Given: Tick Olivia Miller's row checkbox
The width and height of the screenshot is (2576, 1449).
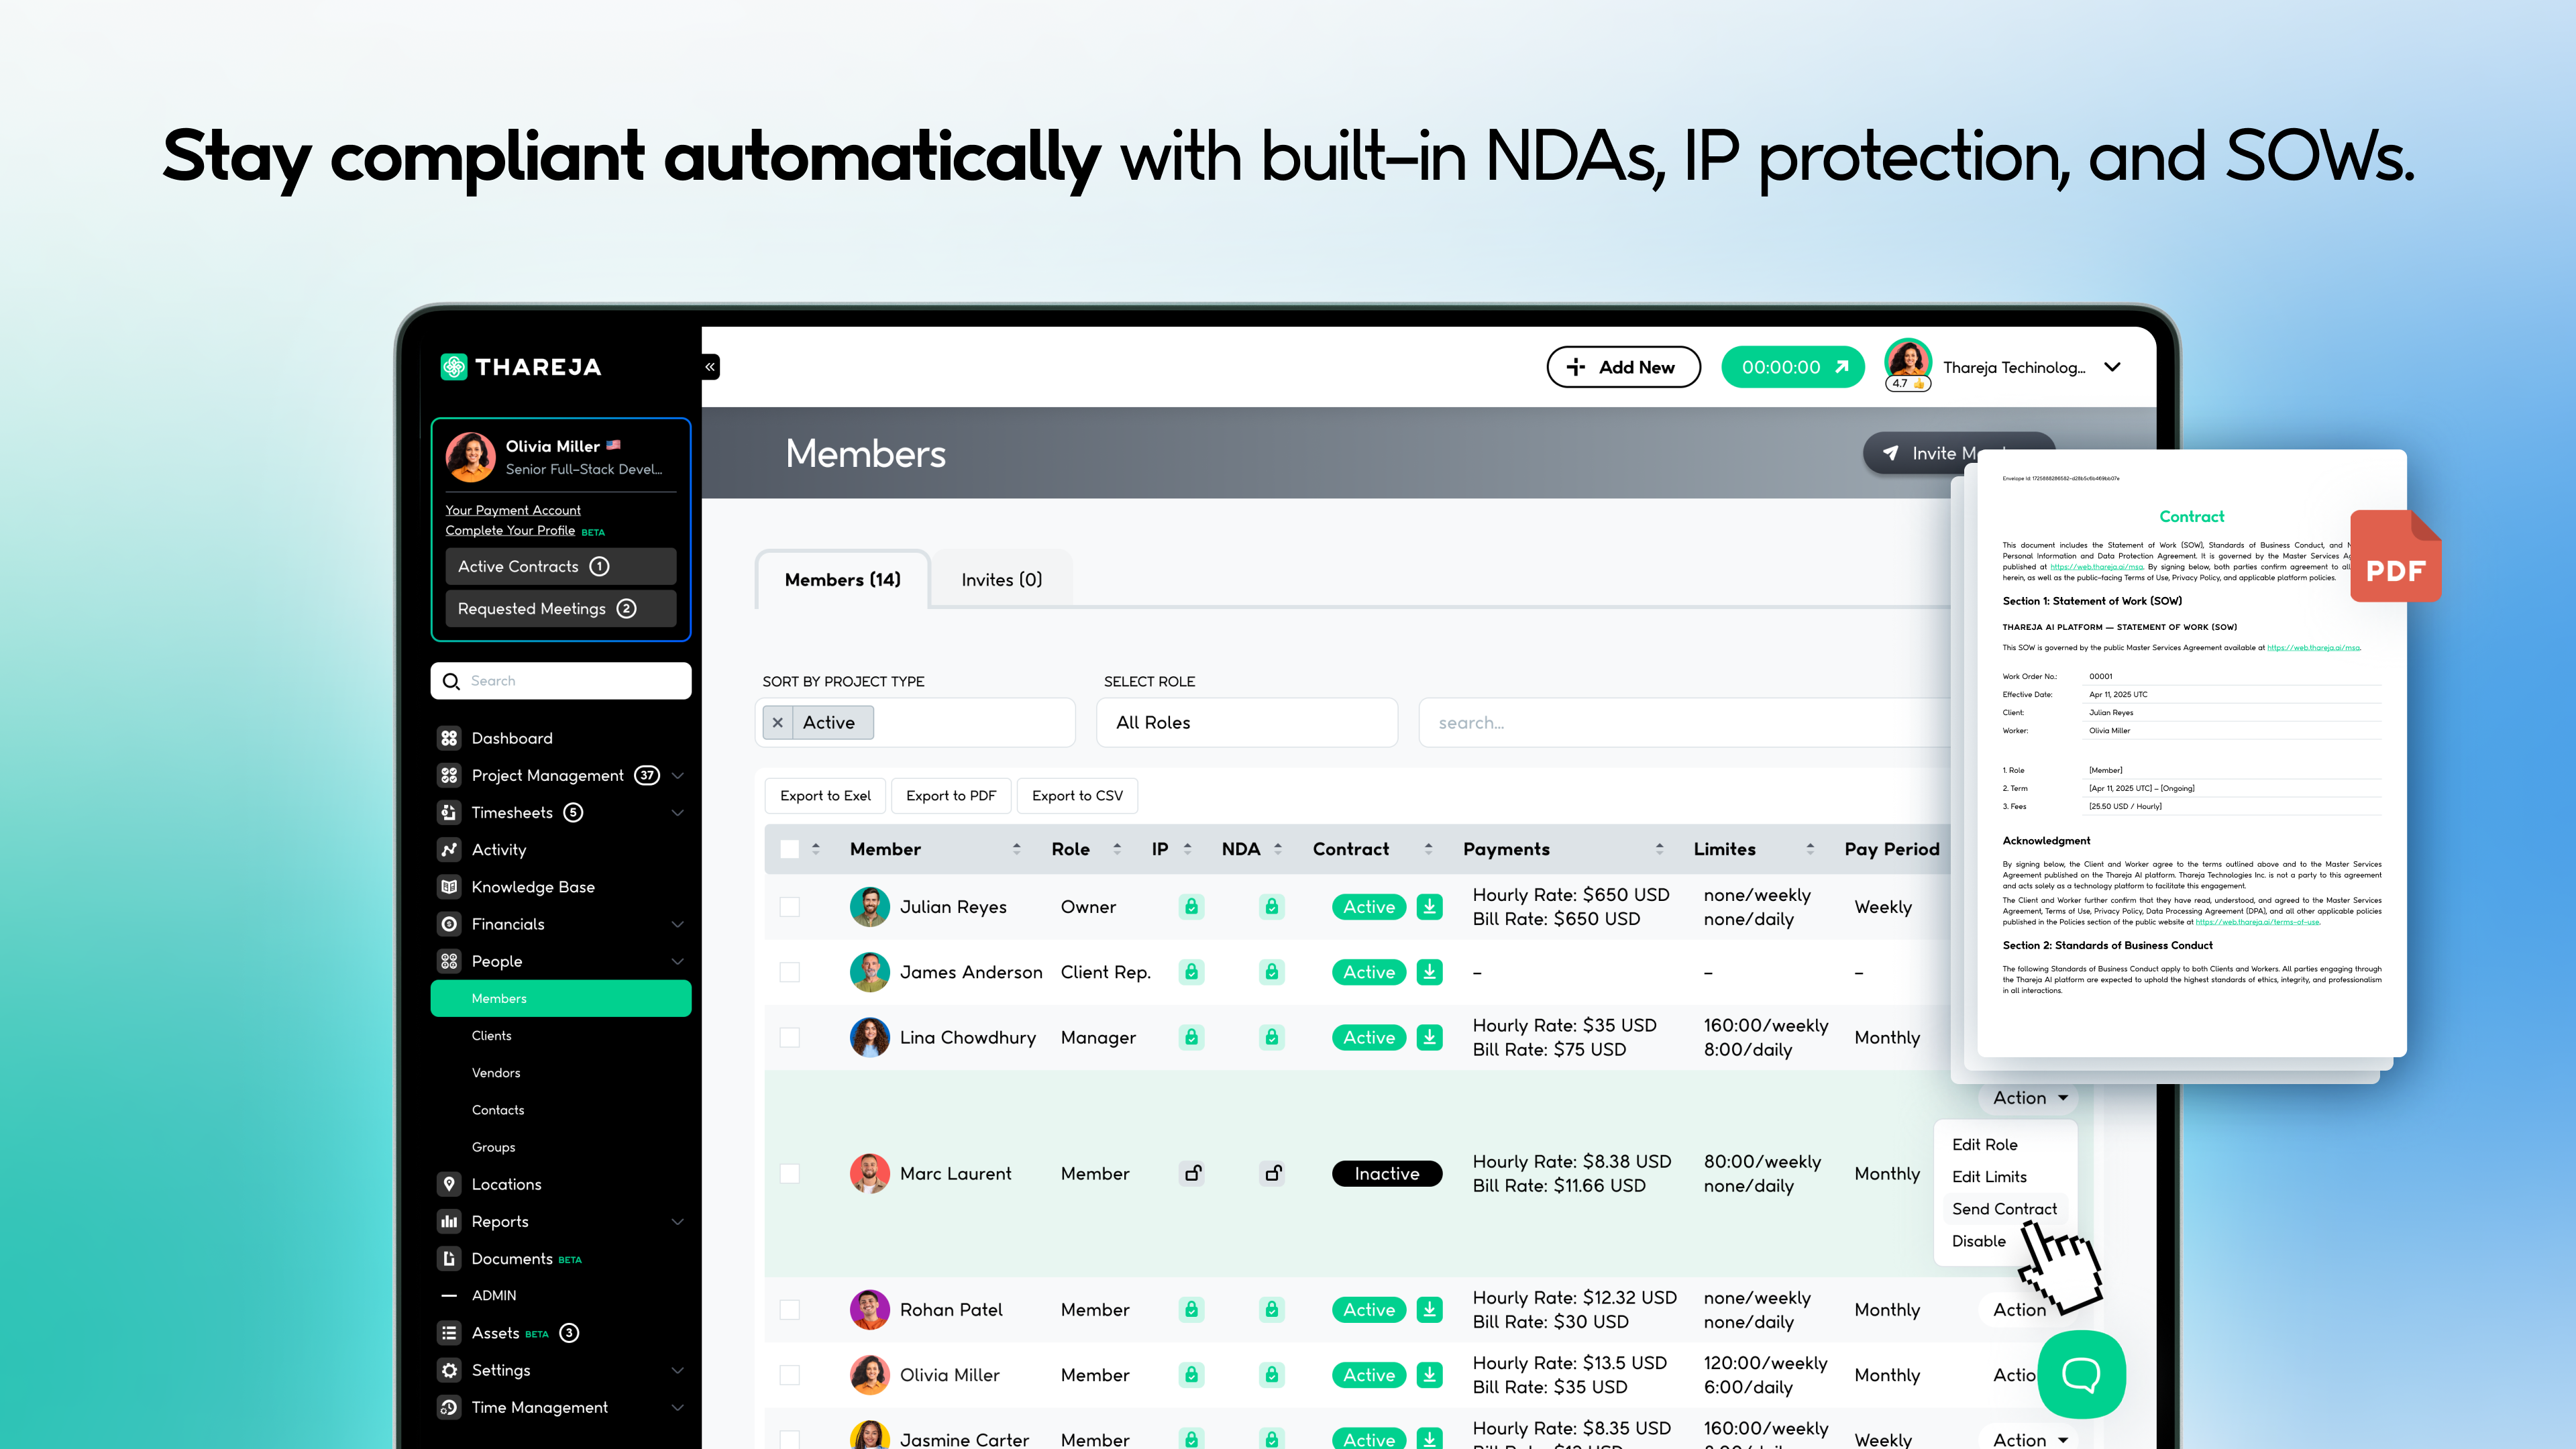Looking at the screenshot, I should [791, 1375].
